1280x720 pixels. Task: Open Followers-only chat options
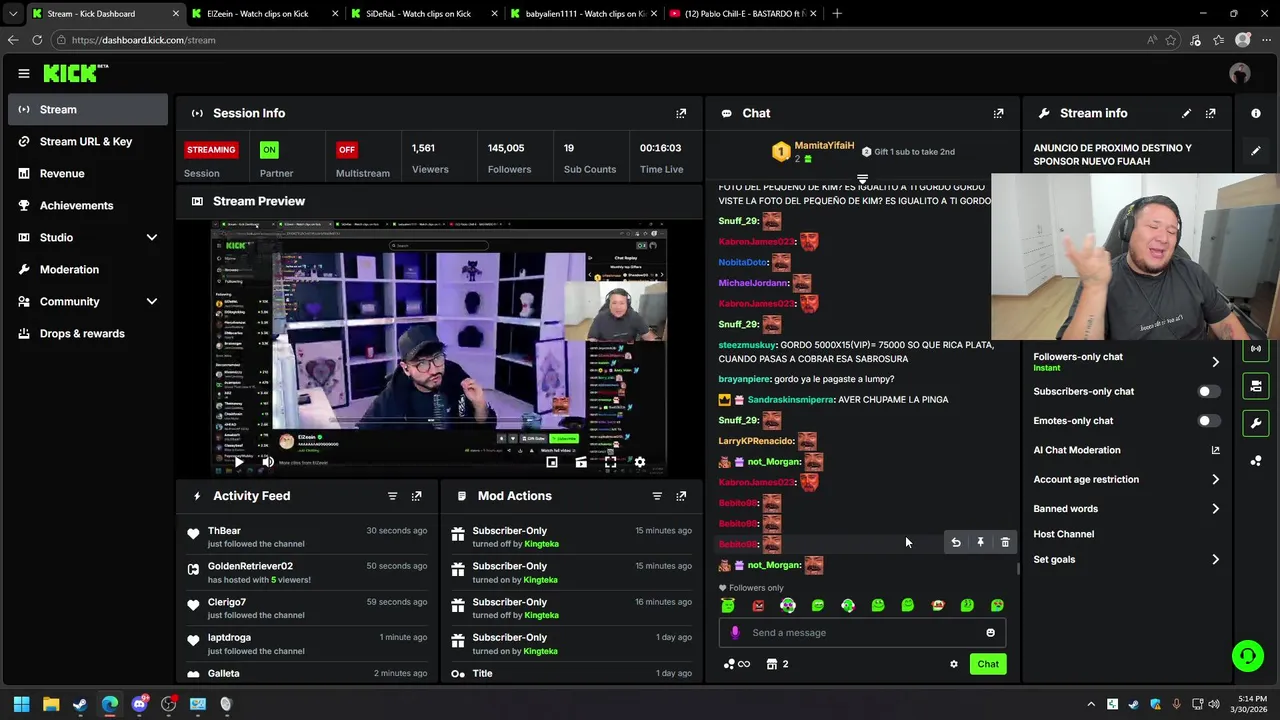coord(1127,361)
